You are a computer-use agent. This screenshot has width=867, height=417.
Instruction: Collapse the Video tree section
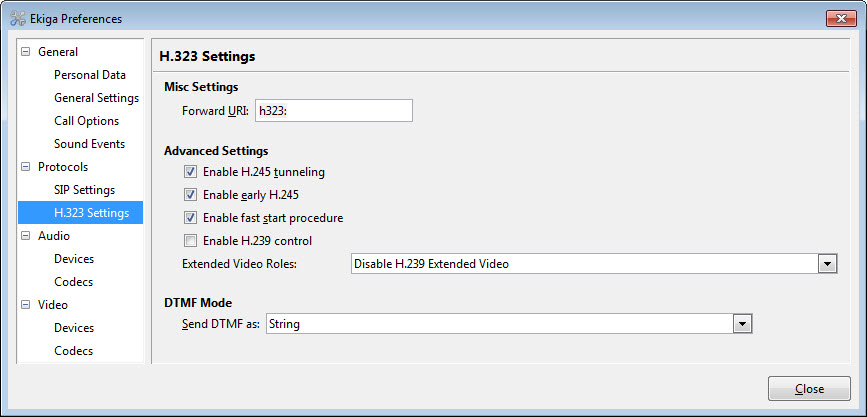(25, 305)
